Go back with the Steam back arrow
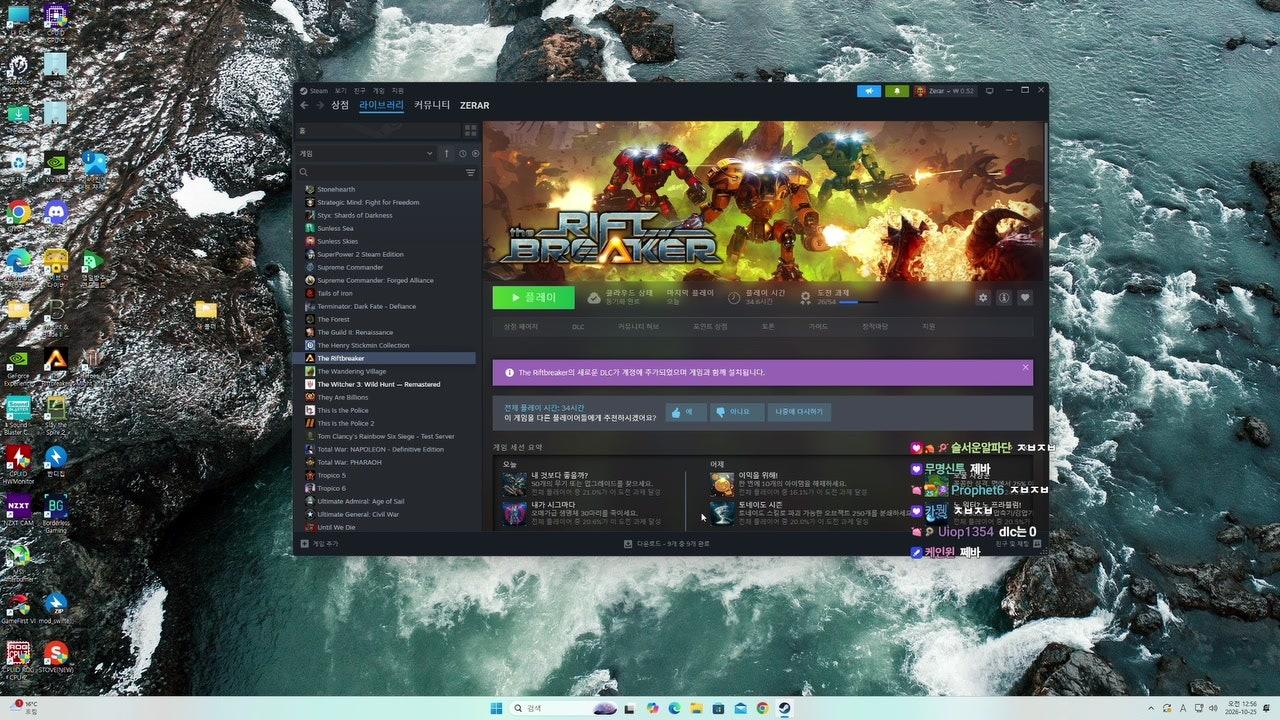The height and width of the screenshot is (720, 1280). [304, 105]
